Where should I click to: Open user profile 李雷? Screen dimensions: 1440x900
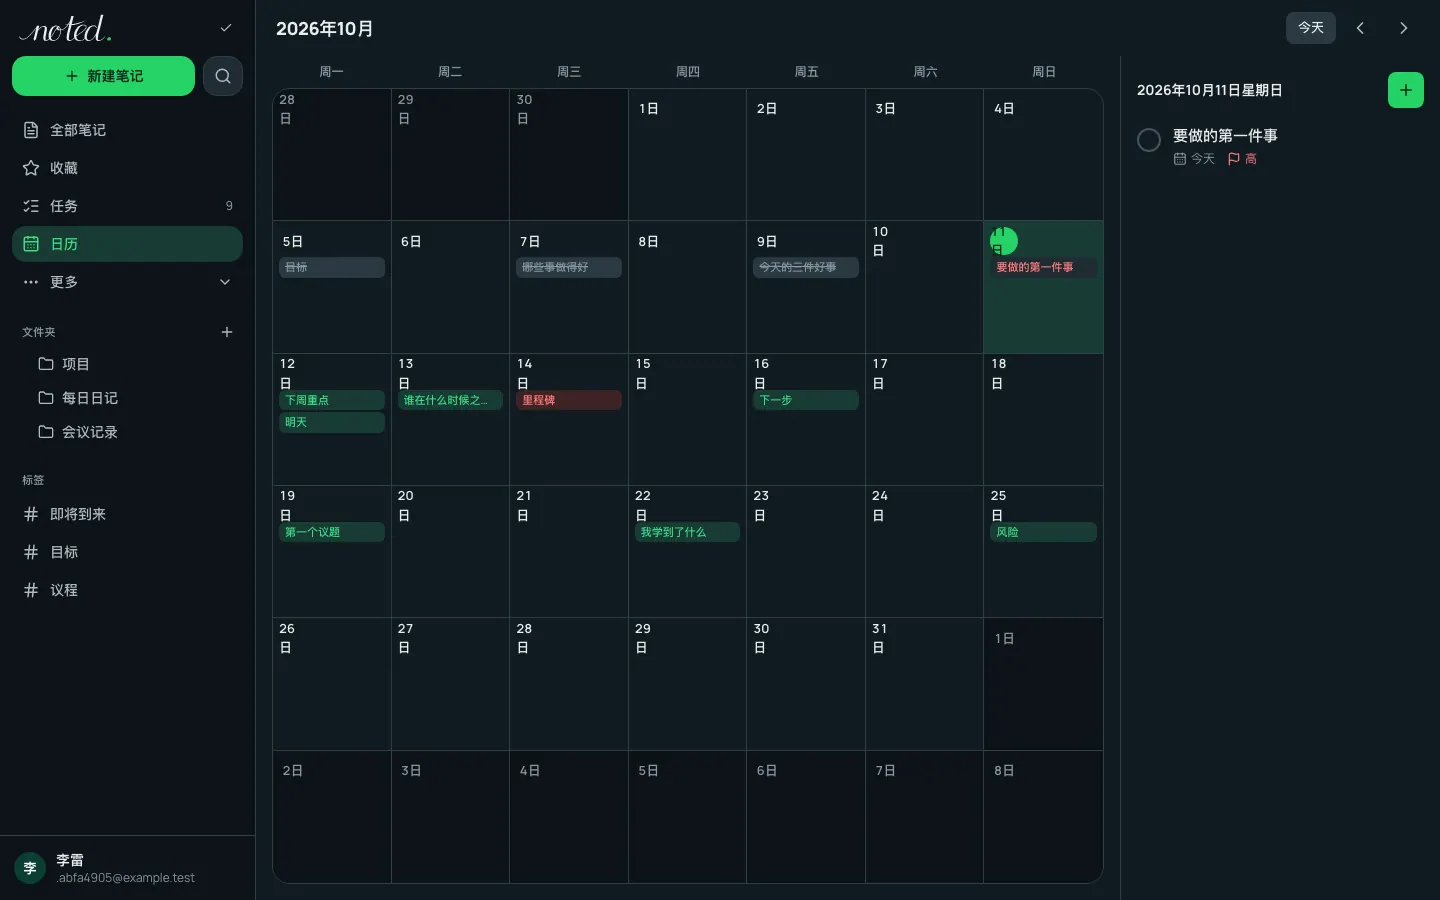(x=127, y=868)
